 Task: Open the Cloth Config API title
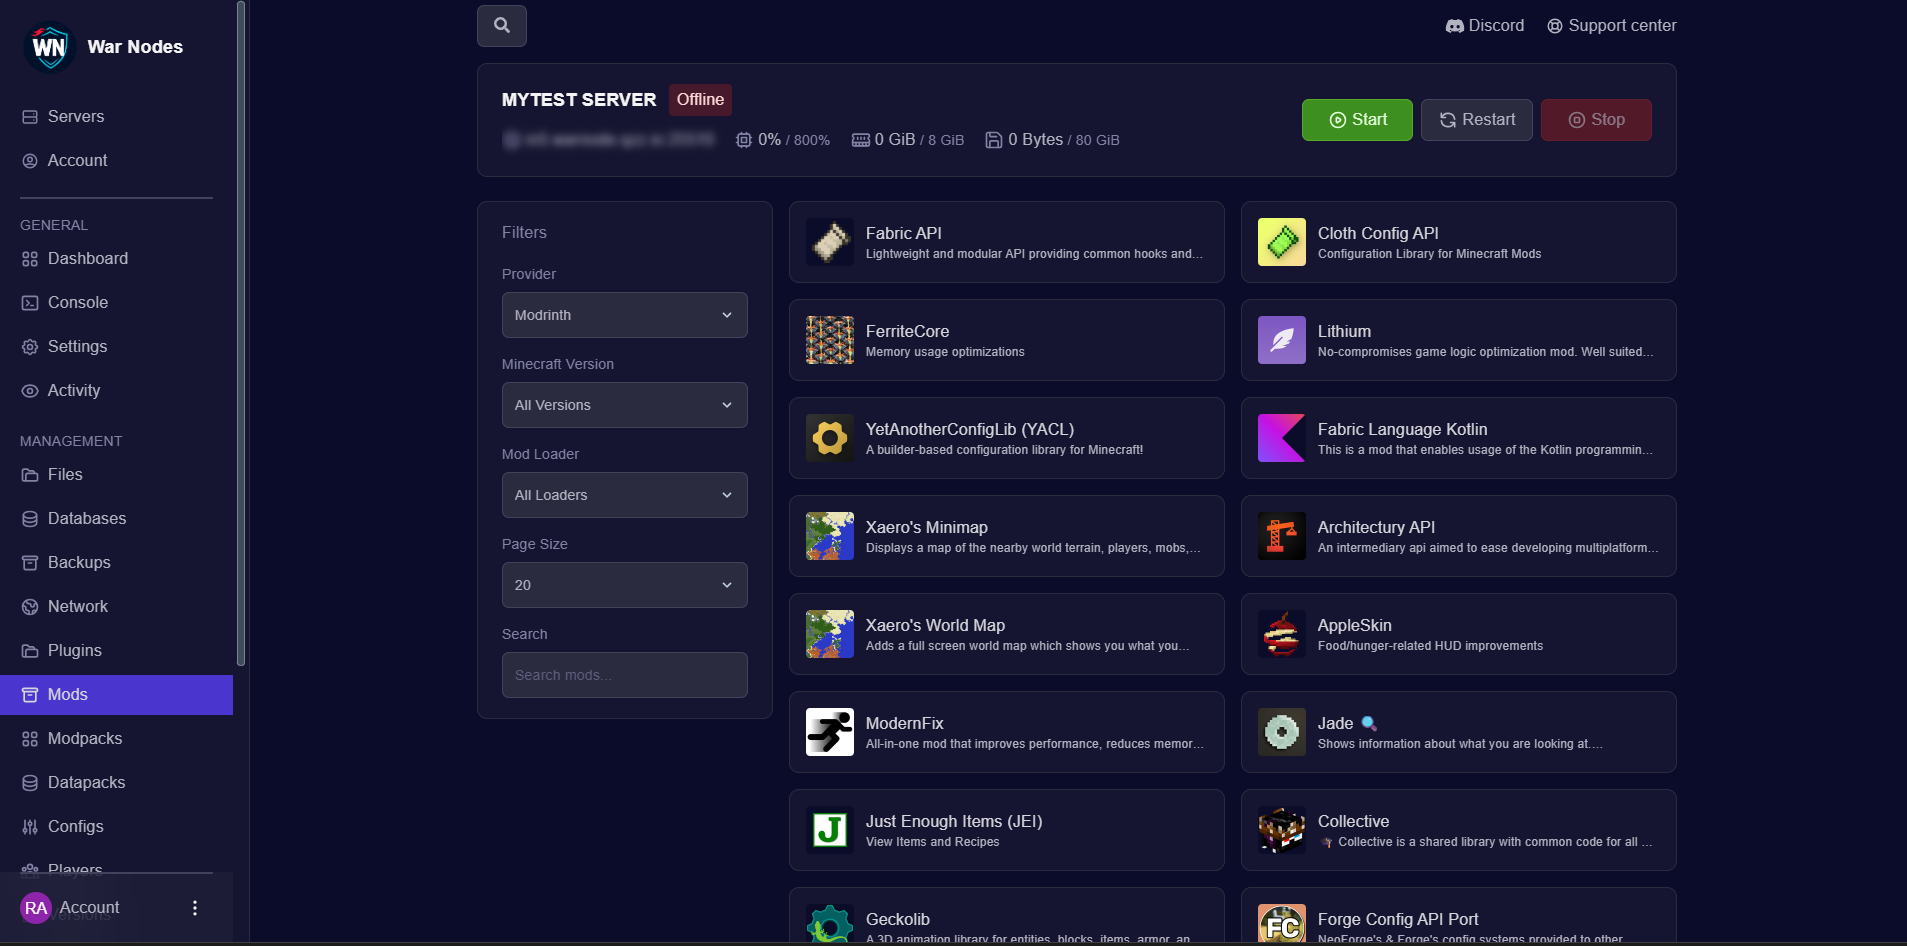(1378, 233)
